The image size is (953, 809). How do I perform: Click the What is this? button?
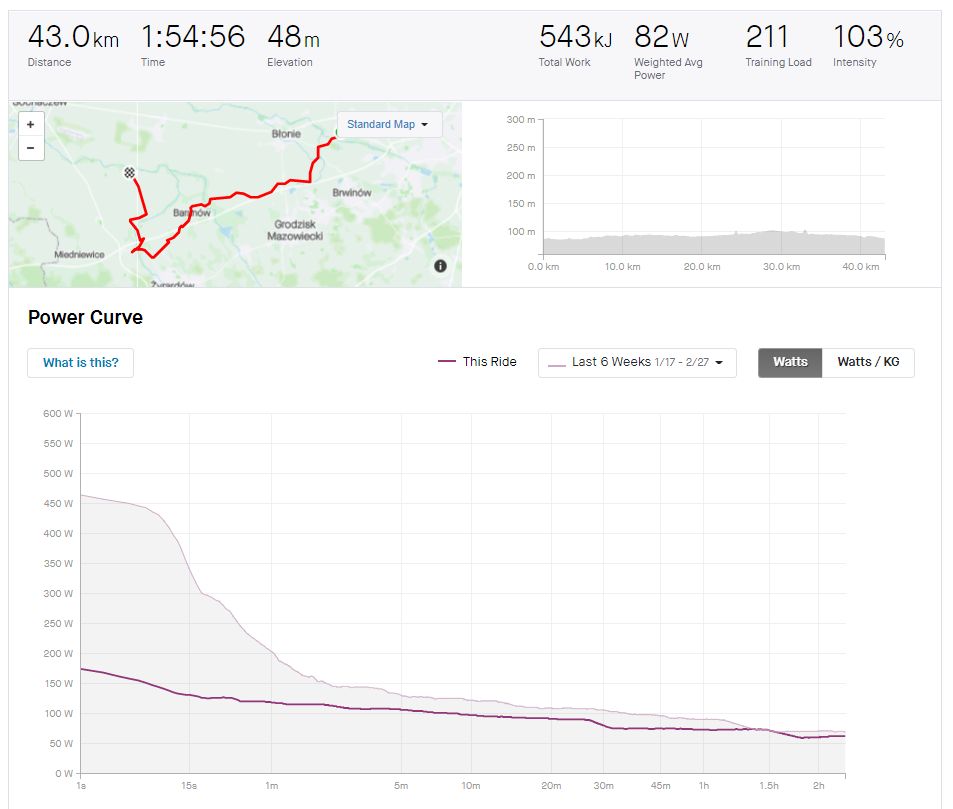(80, 362)
